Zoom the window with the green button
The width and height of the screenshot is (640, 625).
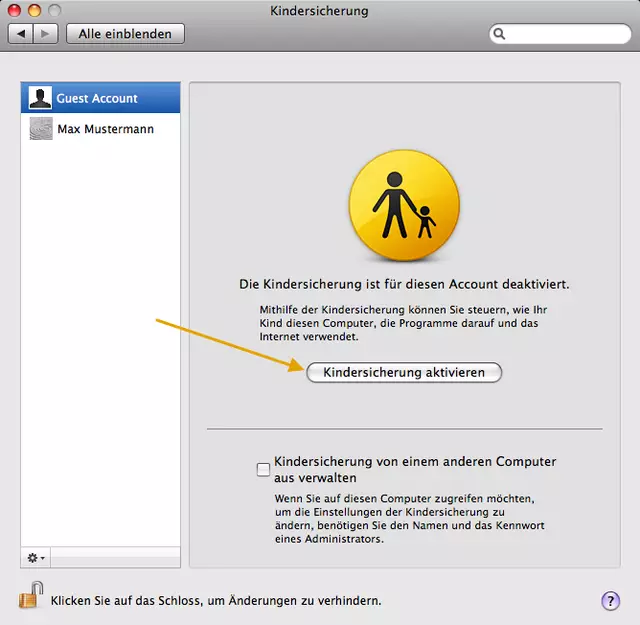tap(54, 11)
